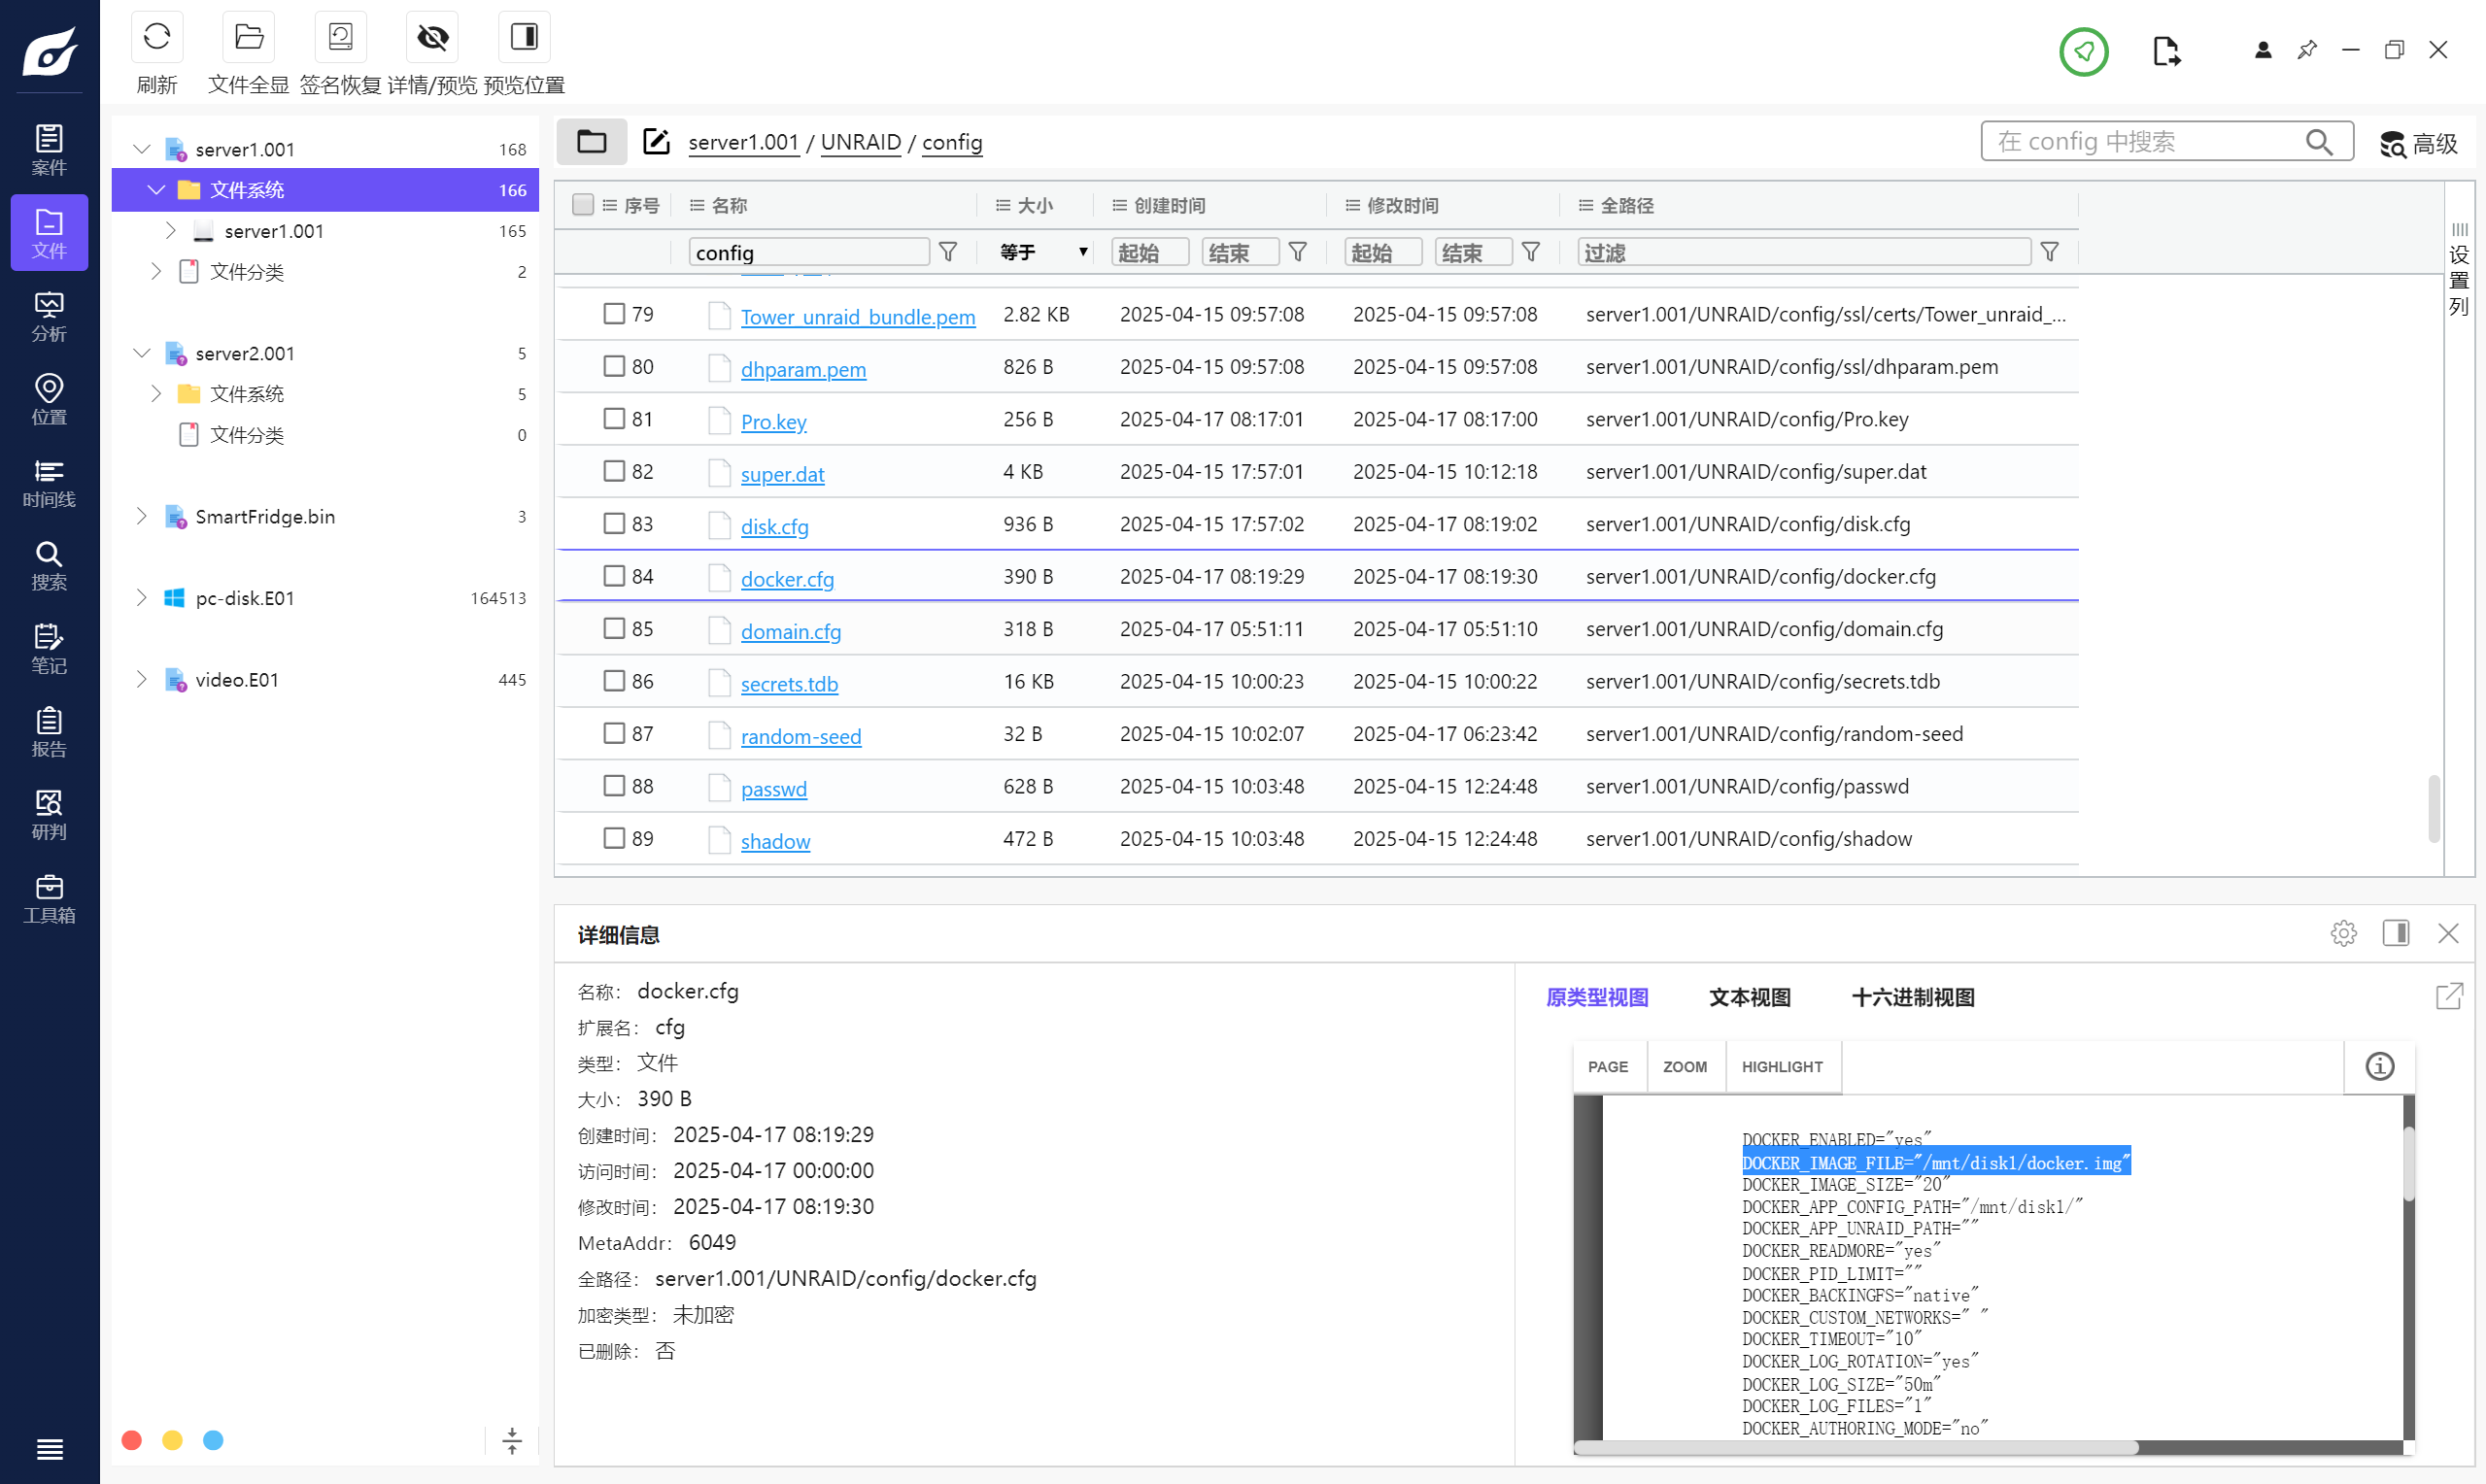Collapse the server2.001 tree node

click(142, 353)
